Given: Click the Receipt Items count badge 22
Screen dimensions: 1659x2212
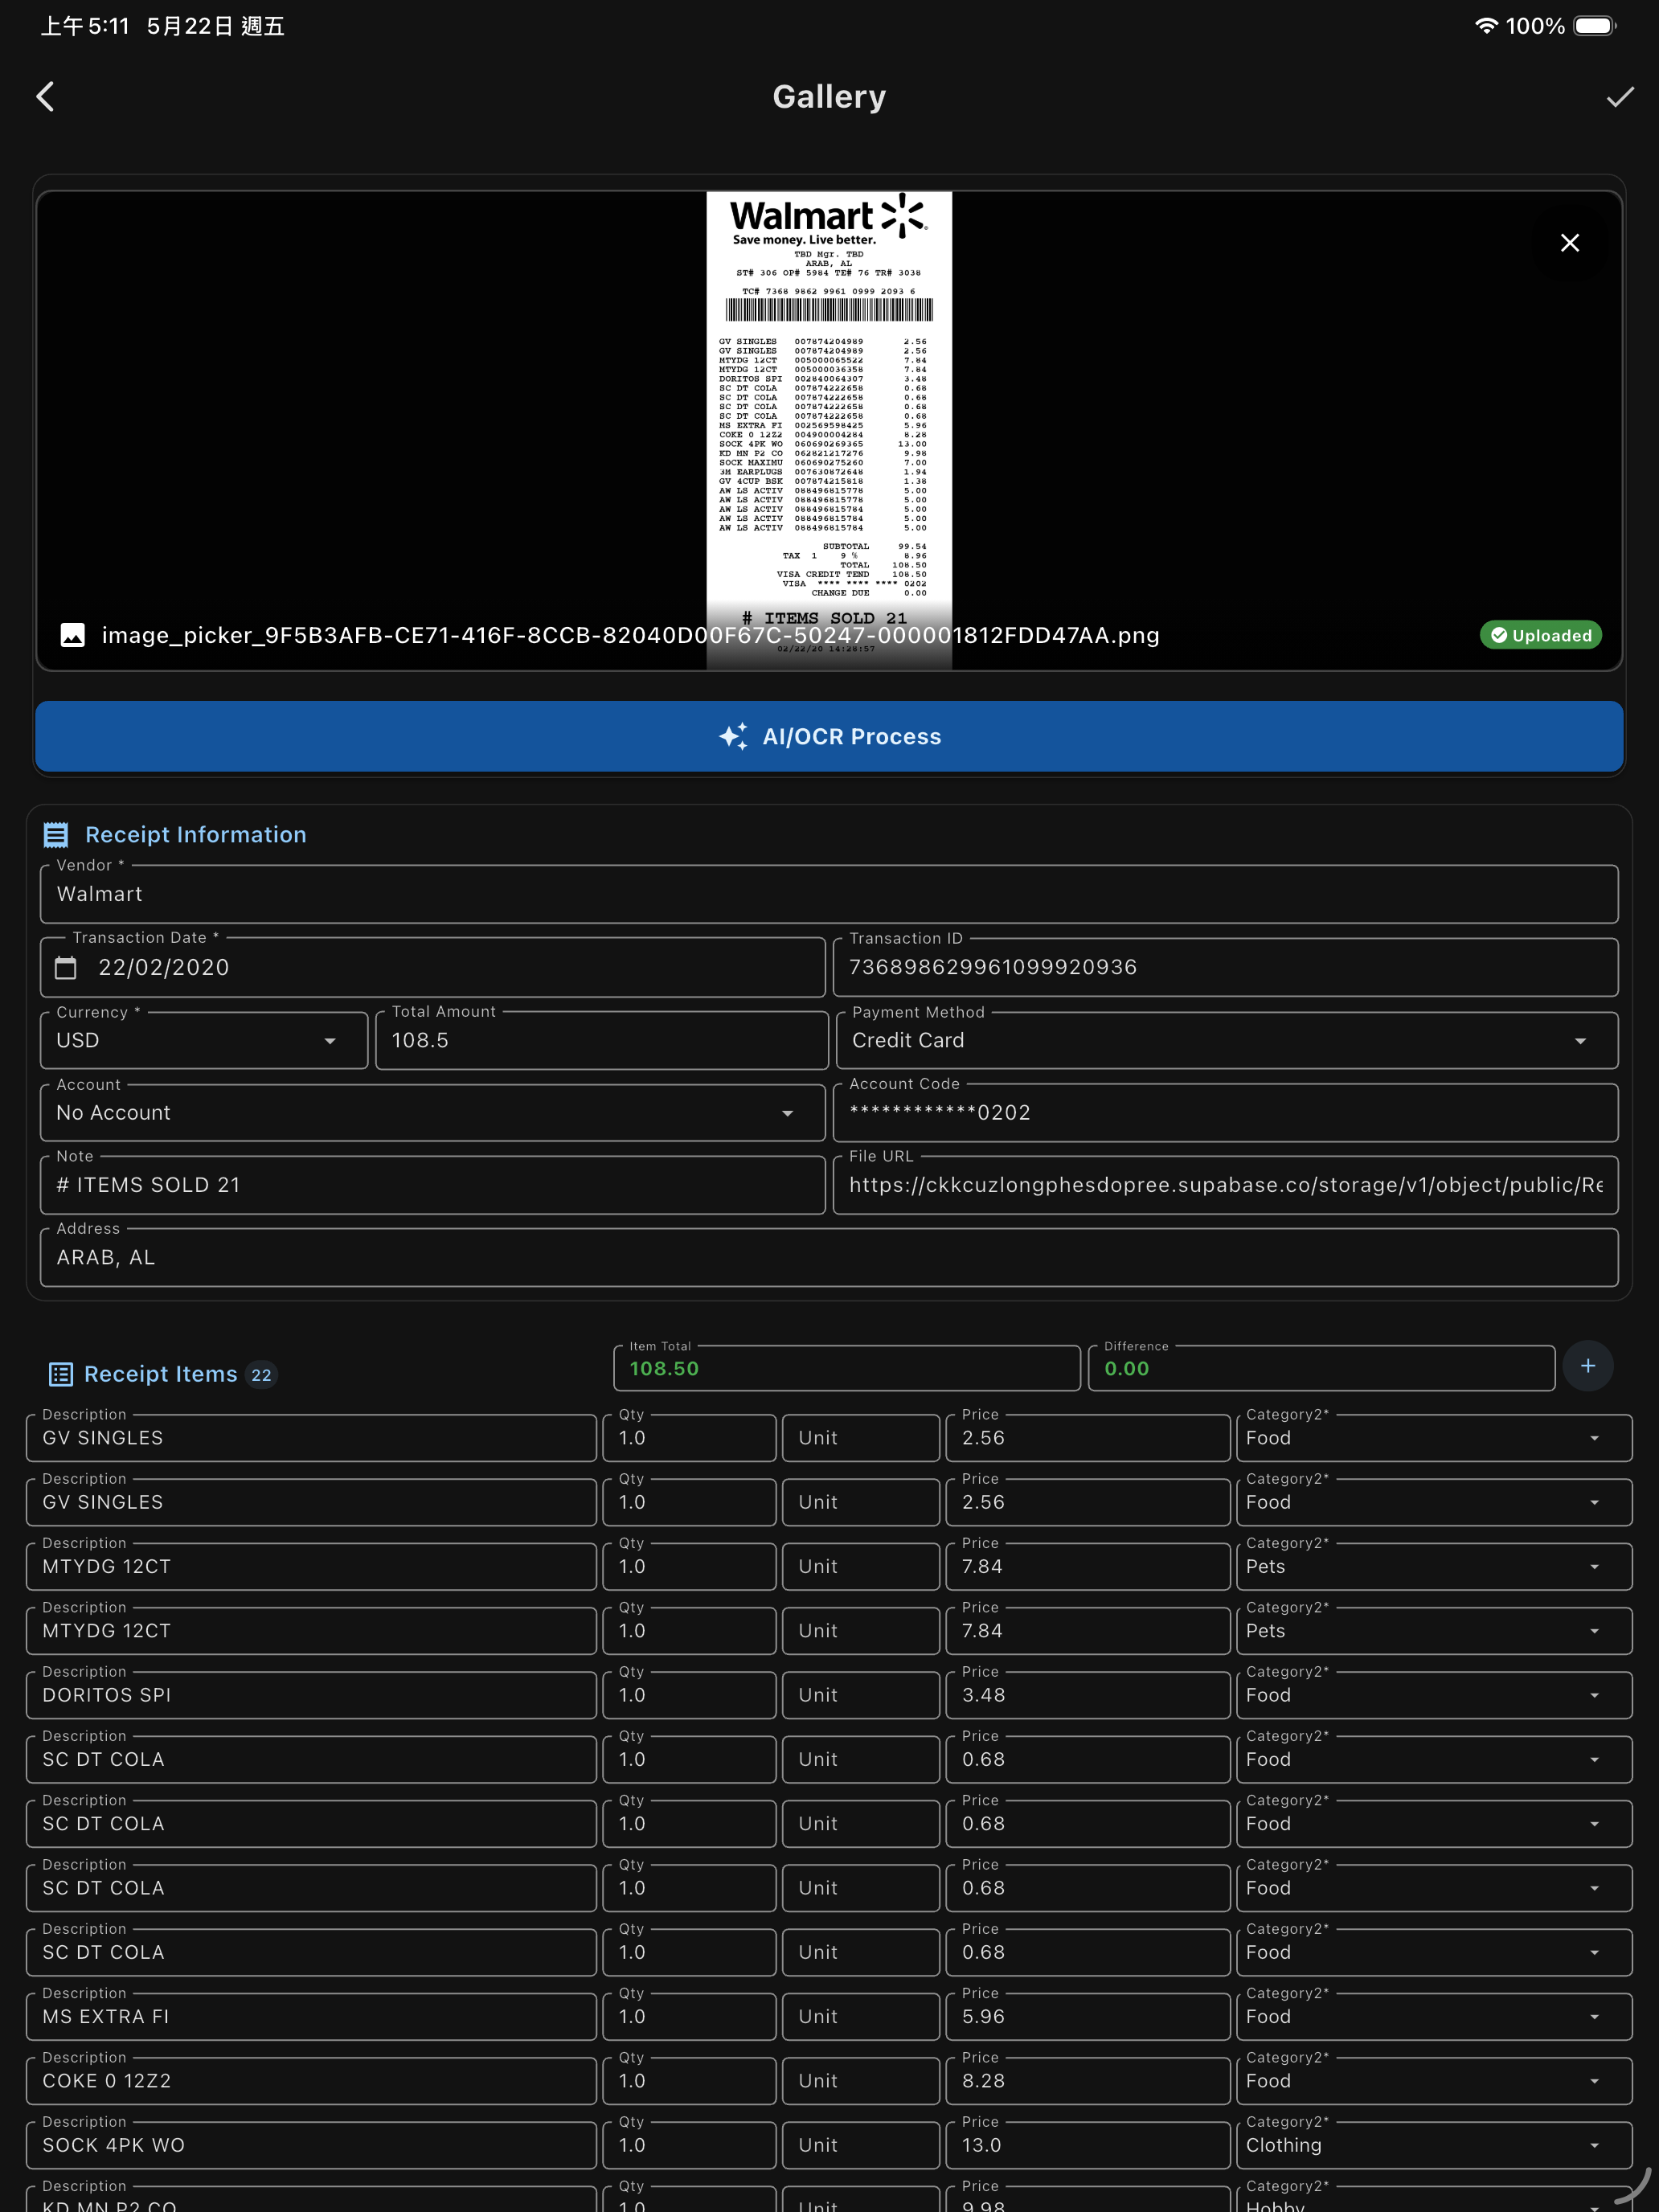Looking at the screenshot, I should [261, 1375].
